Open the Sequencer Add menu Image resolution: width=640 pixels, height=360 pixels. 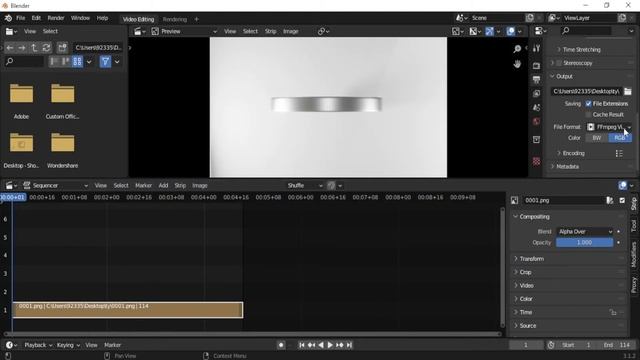tap(163, 186)
